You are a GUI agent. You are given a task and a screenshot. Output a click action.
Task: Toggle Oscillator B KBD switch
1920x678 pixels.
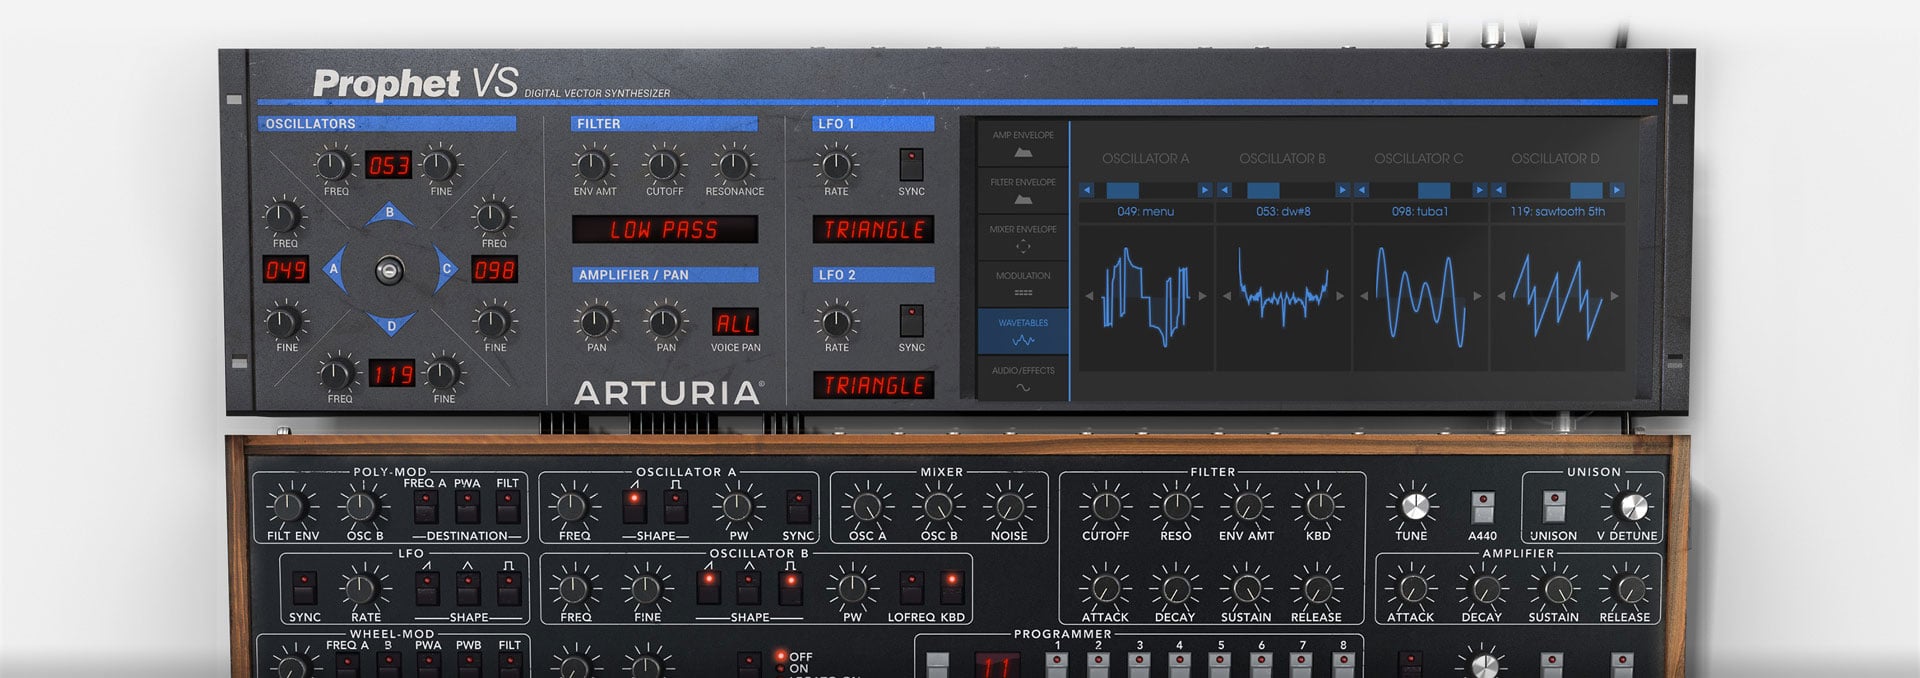(x=951, y=588)
